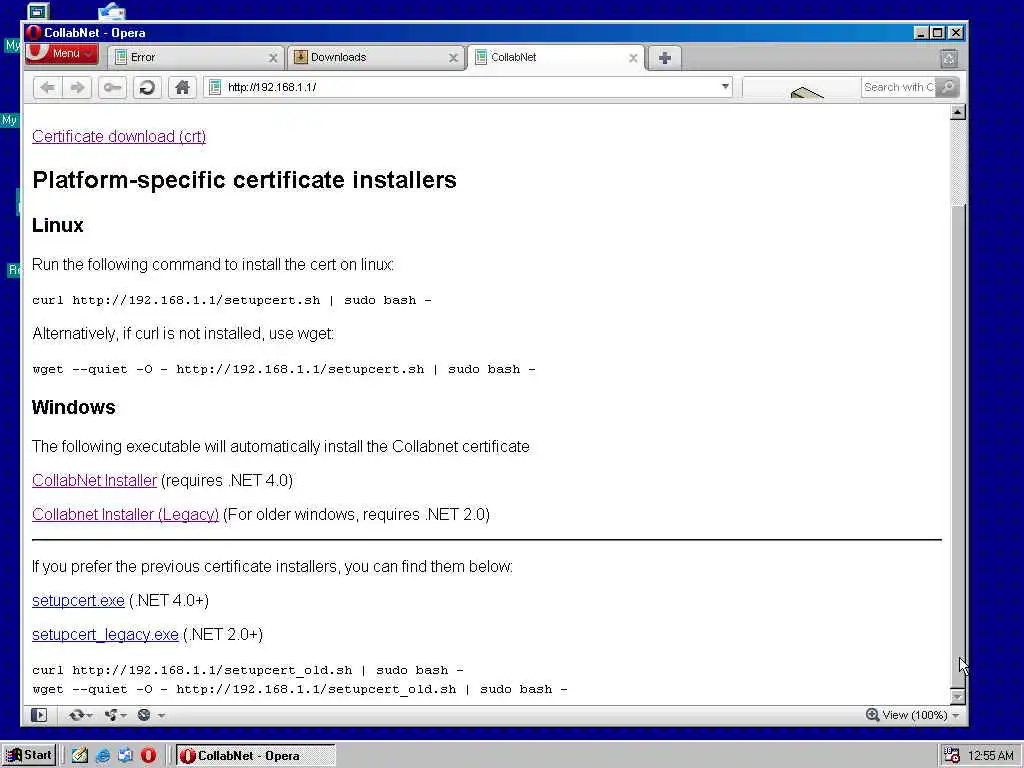The height and width of the screenshot is (768, 1024).
Task: Close the Error tab
Action: 273,58
